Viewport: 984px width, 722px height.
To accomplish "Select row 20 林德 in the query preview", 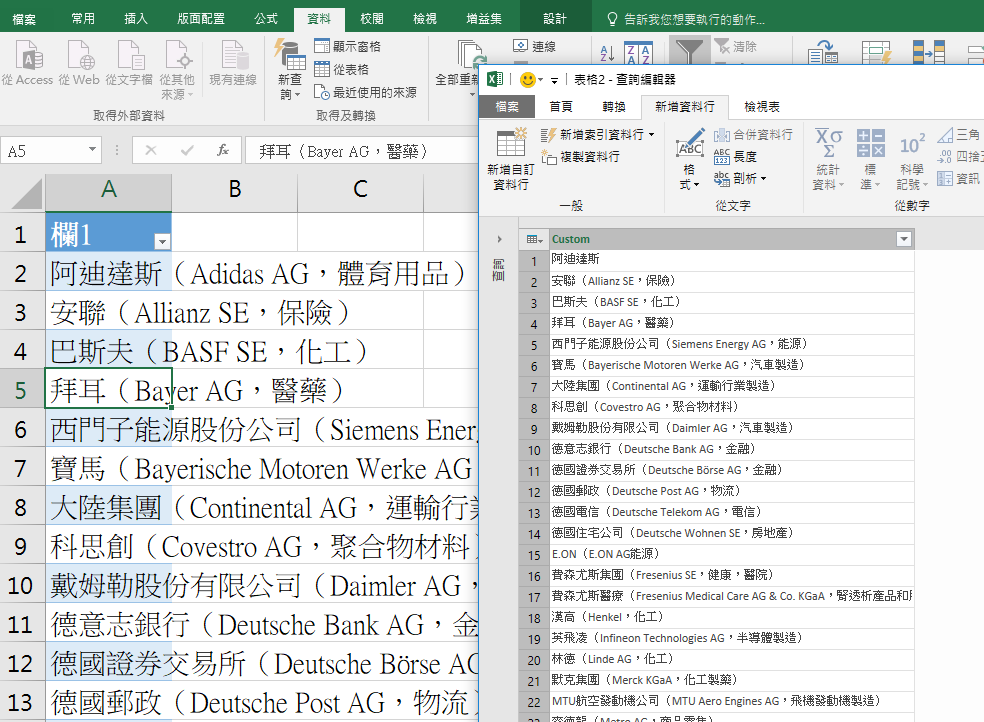I will tap(732, 659).
